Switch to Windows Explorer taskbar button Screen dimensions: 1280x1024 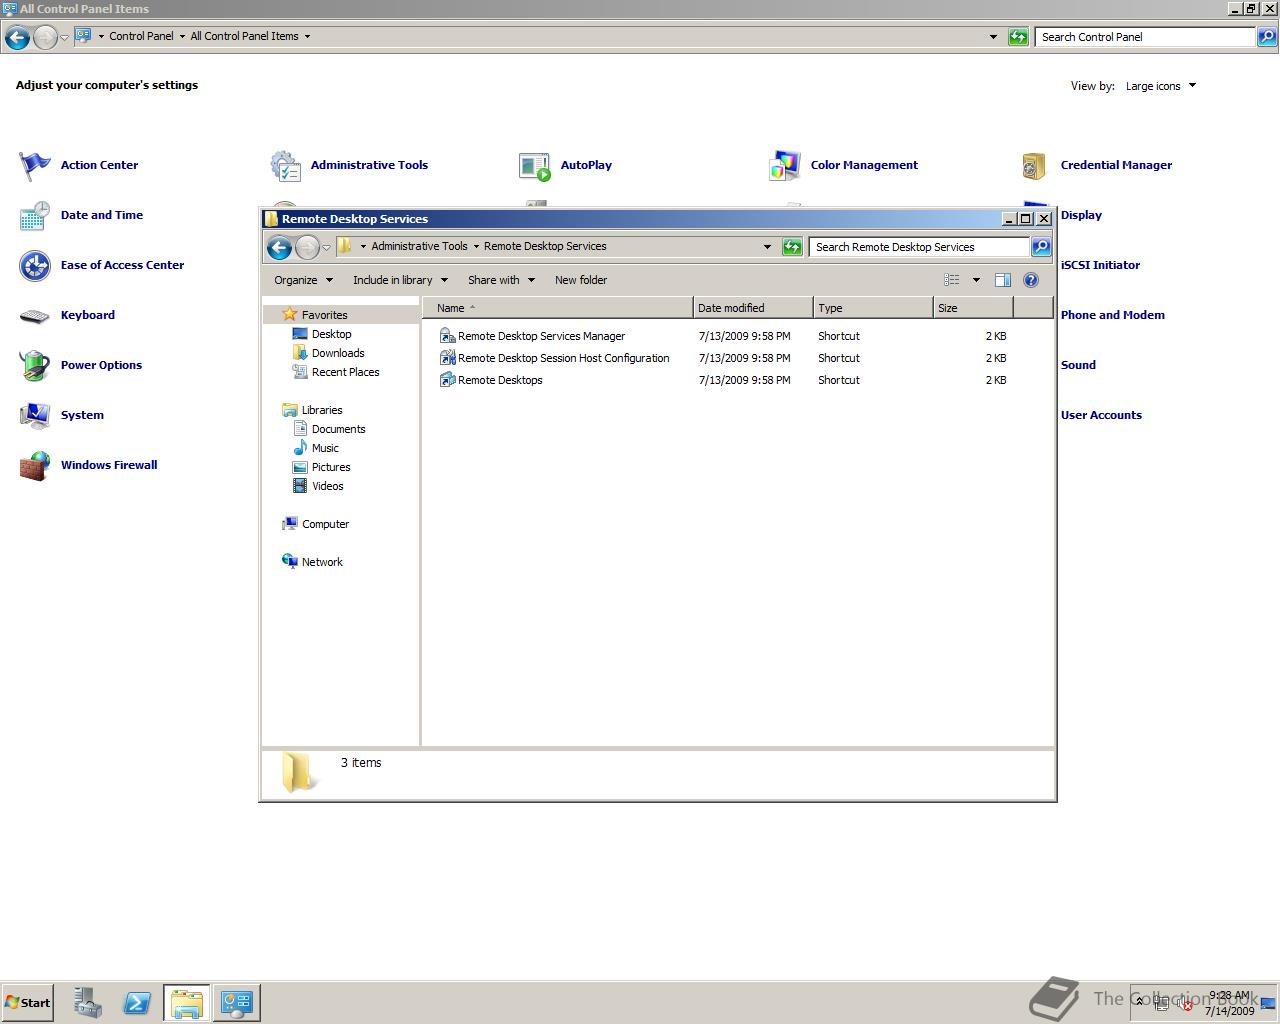tap(187, 1003)
